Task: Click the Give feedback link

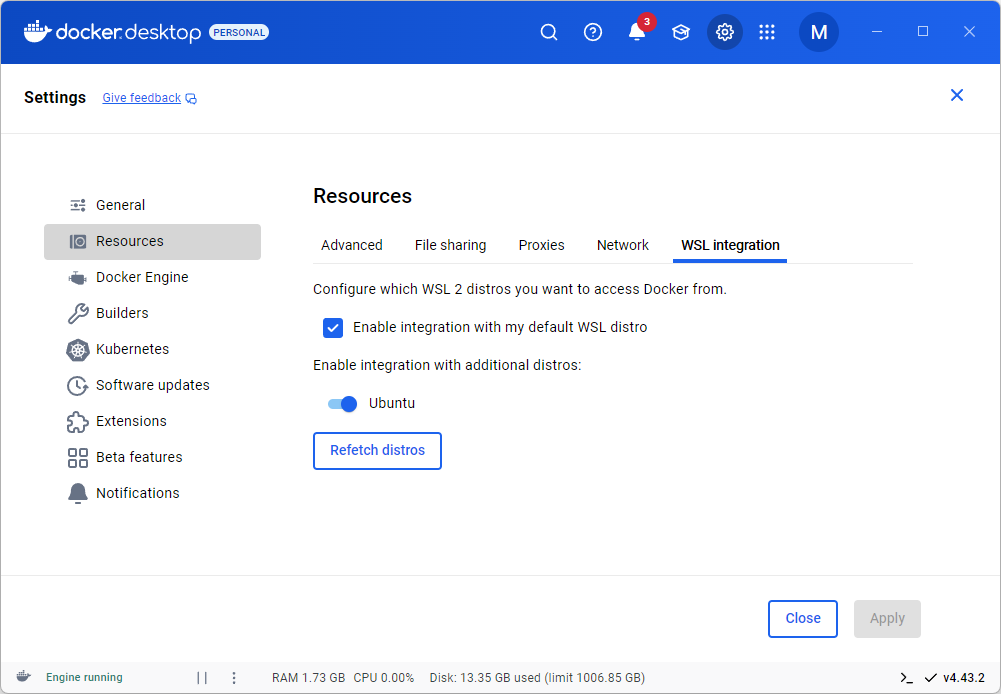Action: (x=142, y=98)
